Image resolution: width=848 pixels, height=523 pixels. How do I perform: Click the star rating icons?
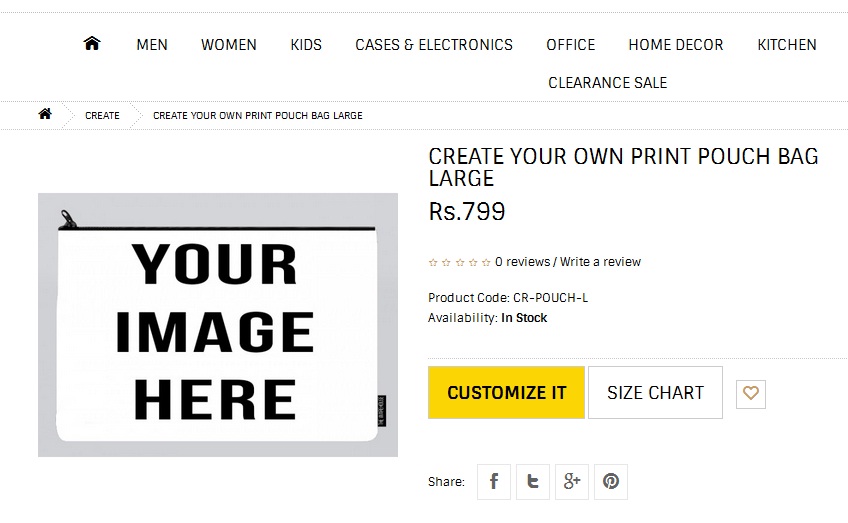(459, 262)
